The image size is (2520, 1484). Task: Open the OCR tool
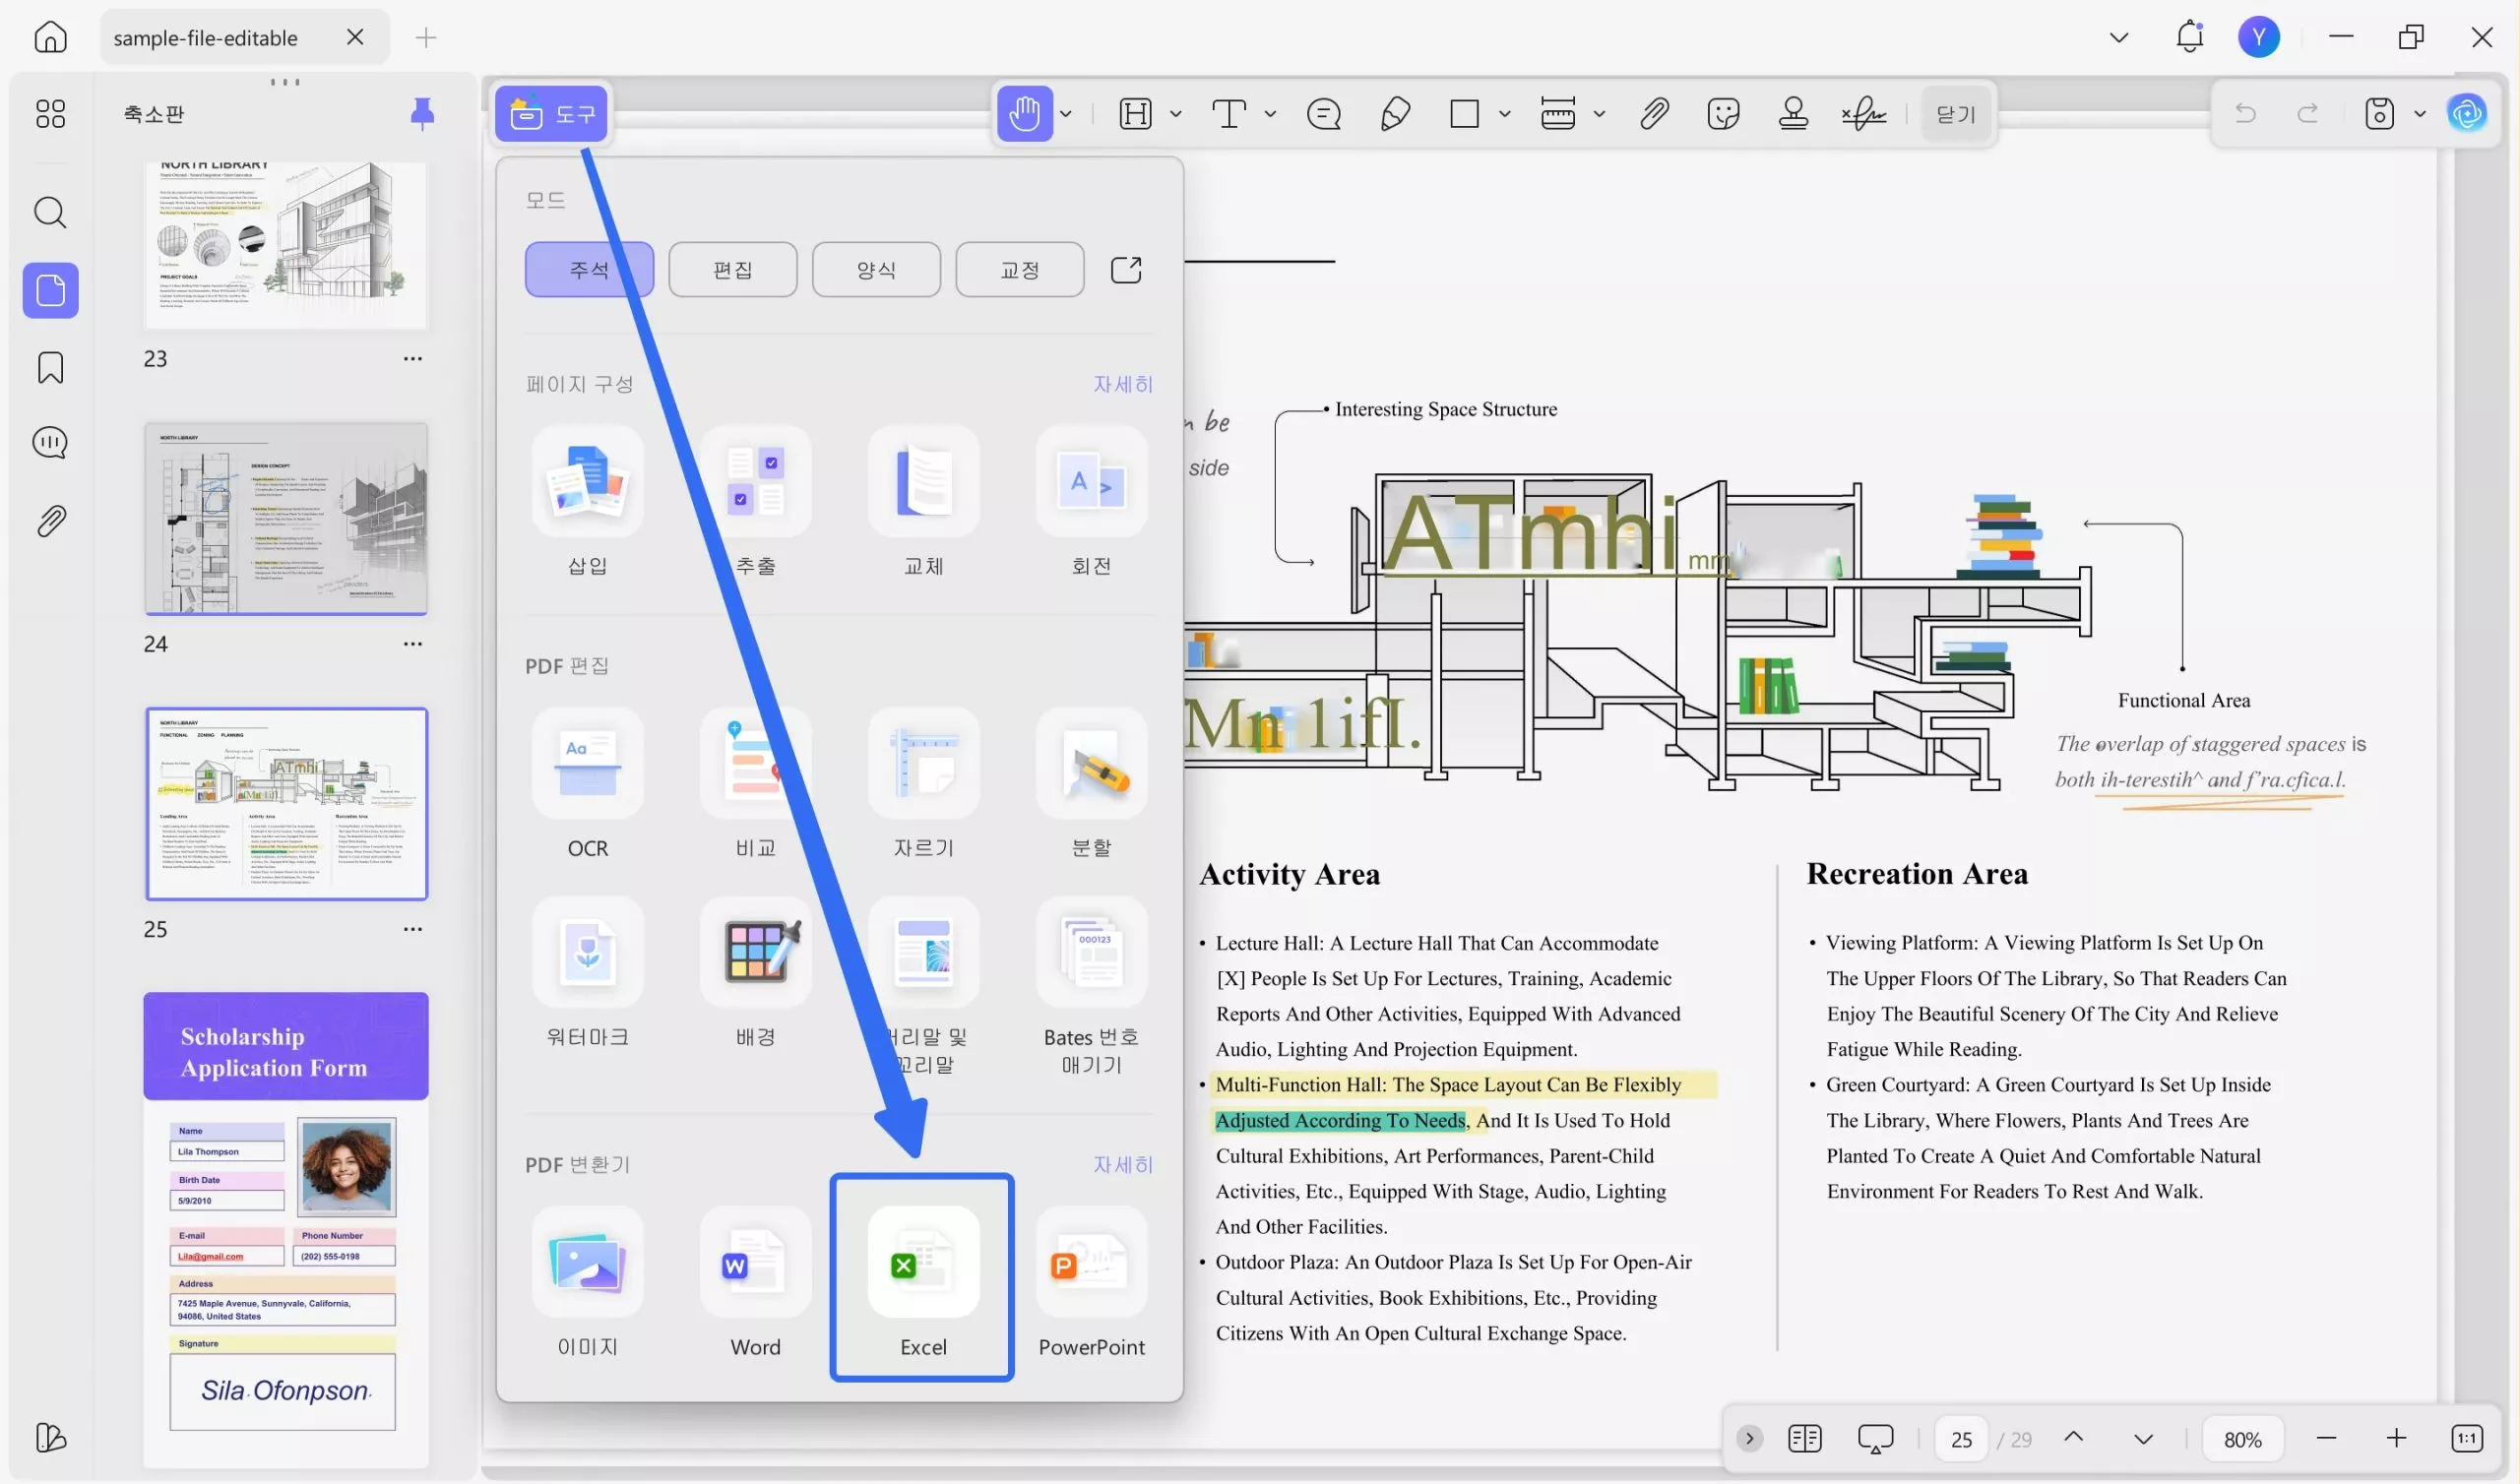587,762
